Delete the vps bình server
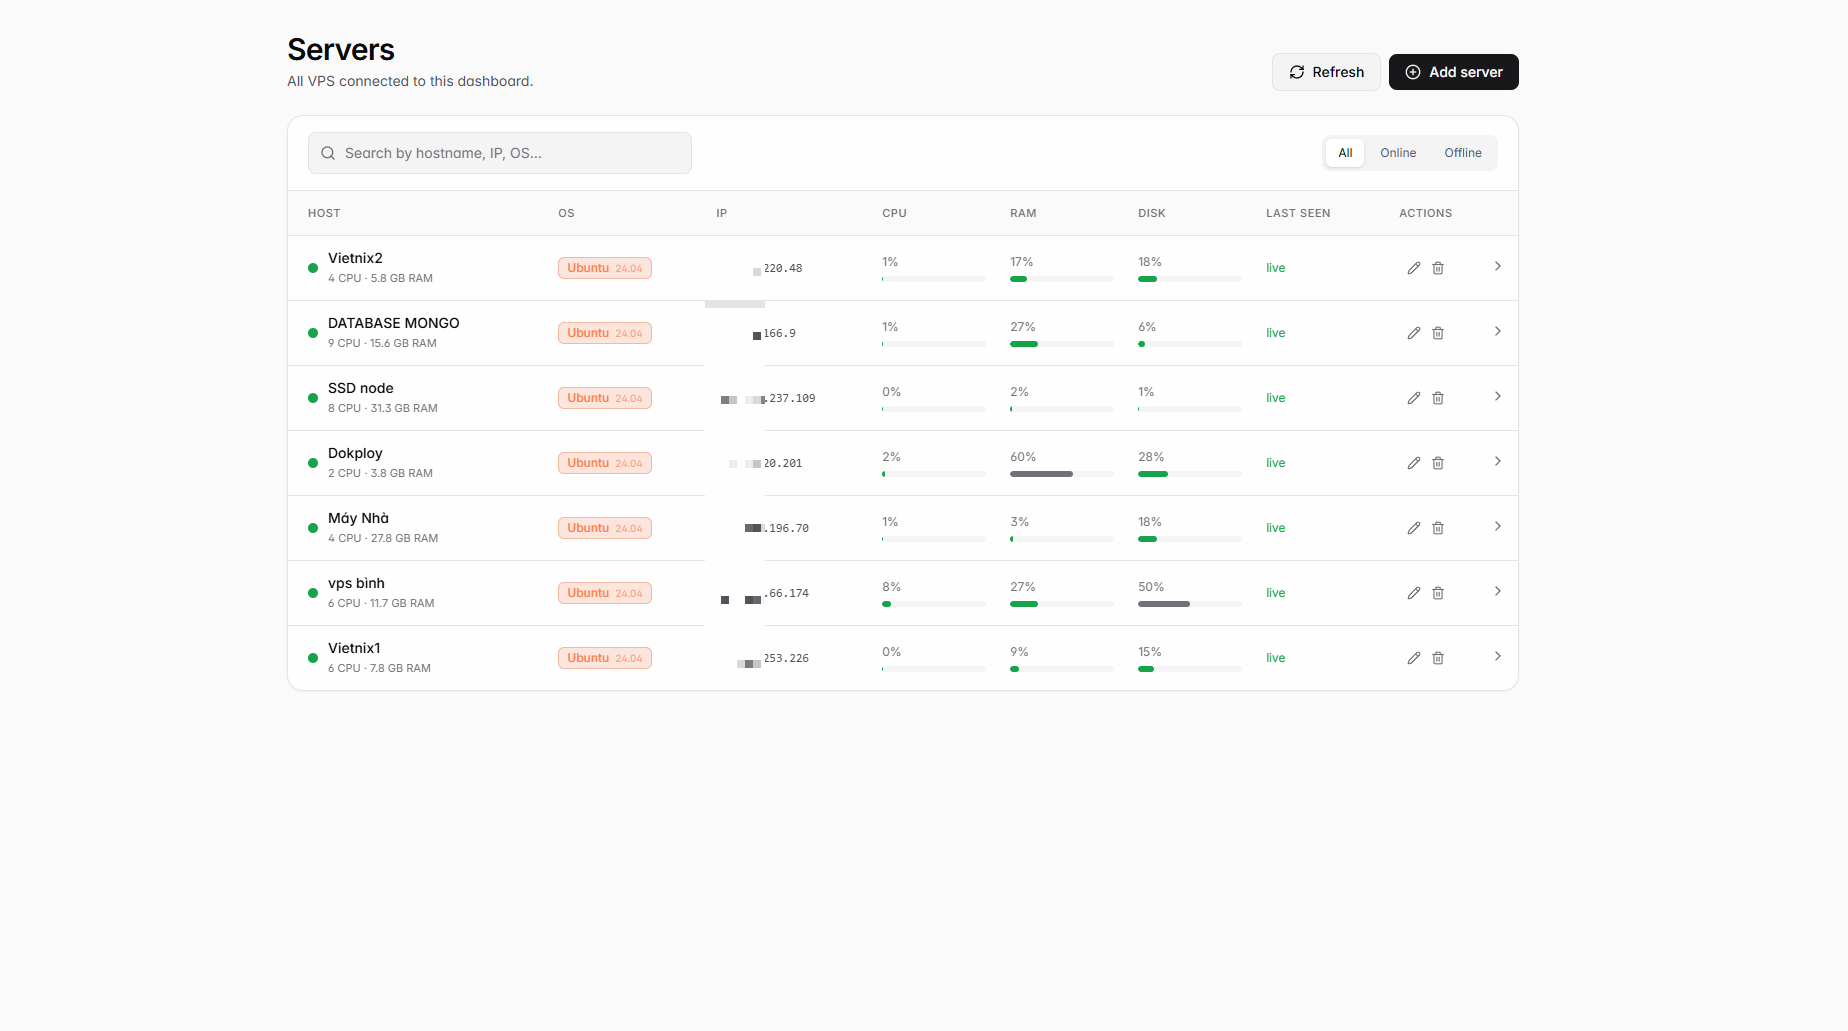Image resolution: width=1848 pixels, height=1031 pixels. click(1438, 593)
